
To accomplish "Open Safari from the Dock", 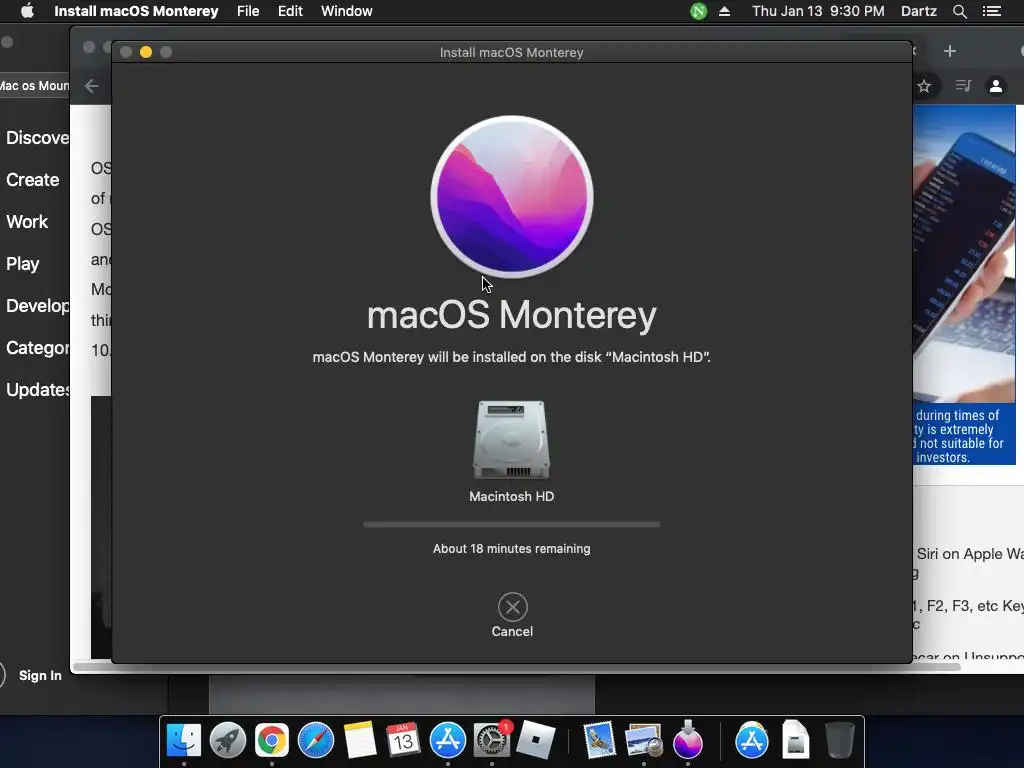I will coord(316,740).
